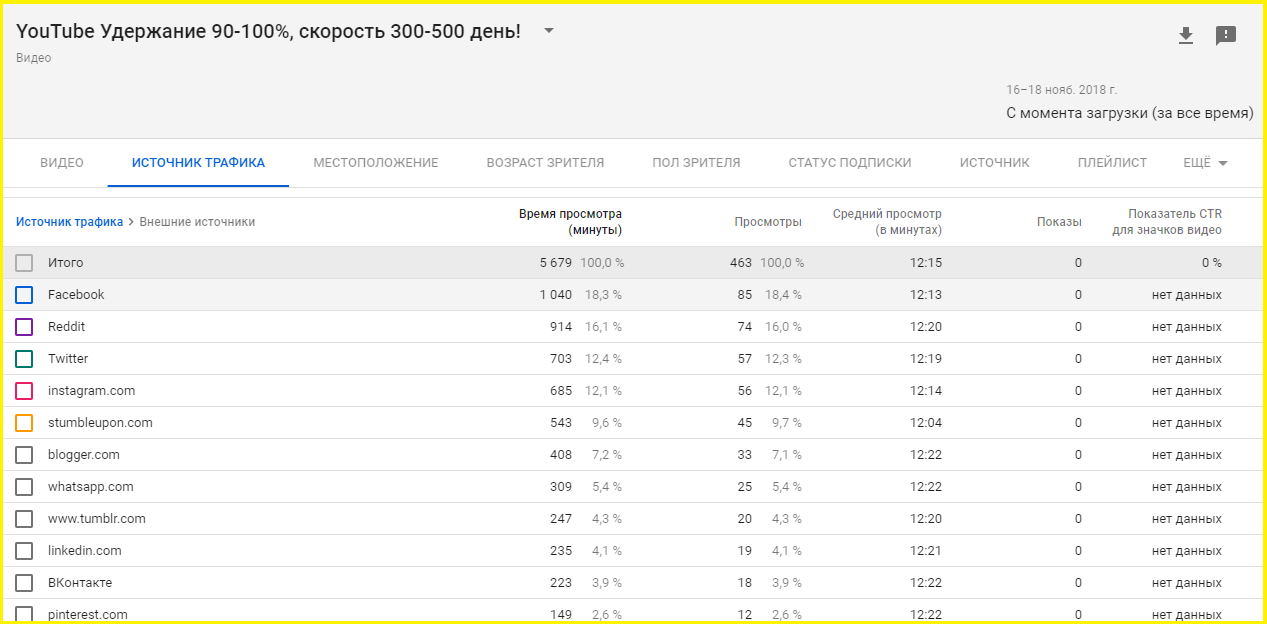This screenshot has height=624, width=1267.
Task: Click Facebook watch time value 1 040
Action: coord(556,295)
